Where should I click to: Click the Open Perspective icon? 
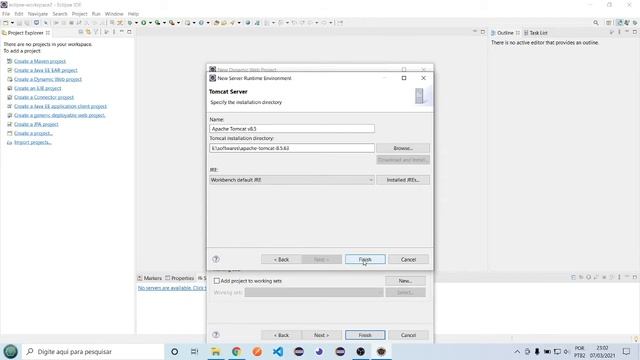coord(609,23)
